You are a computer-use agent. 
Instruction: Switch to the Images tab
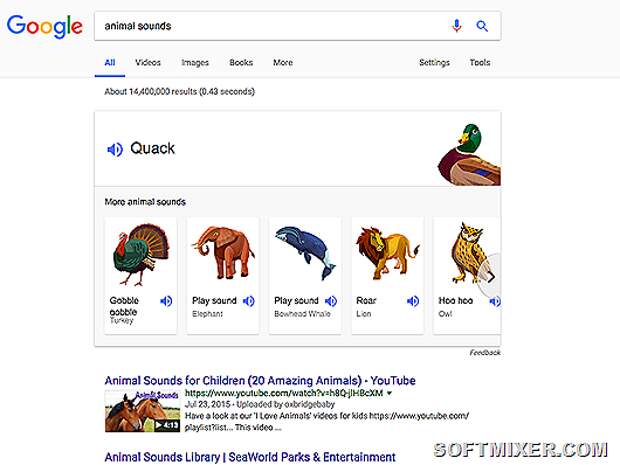tap(195, 62)
